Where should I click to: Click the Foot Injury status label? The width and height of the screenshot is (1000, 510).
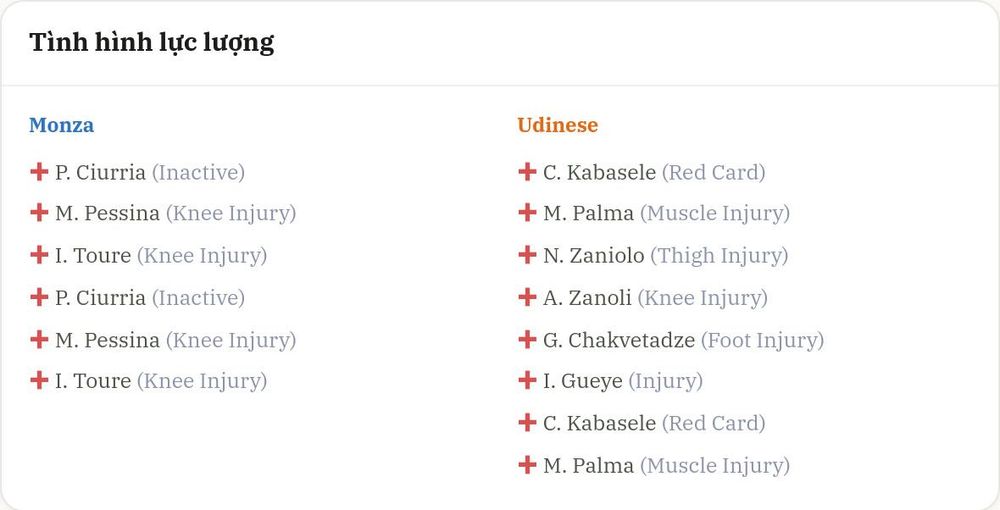coord(762,340)
